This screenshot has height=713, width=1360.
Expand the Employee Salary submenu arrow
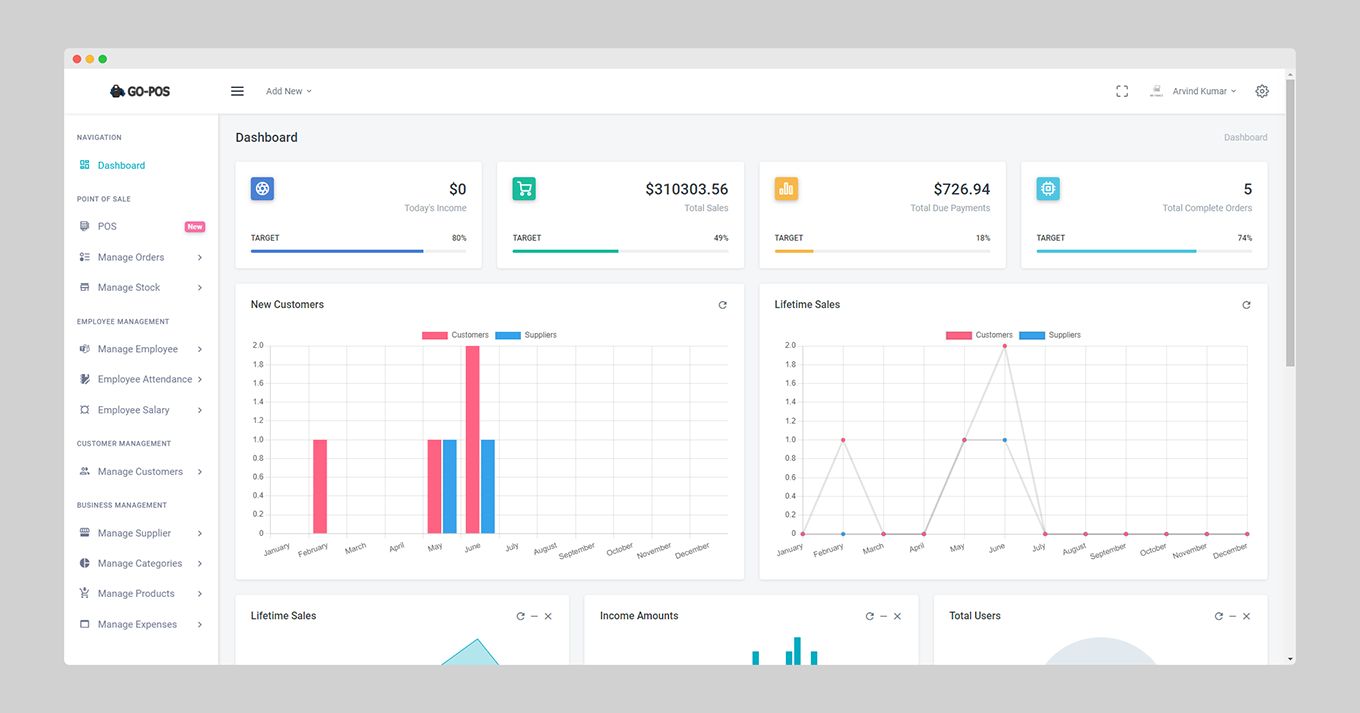tap(200, 411)
